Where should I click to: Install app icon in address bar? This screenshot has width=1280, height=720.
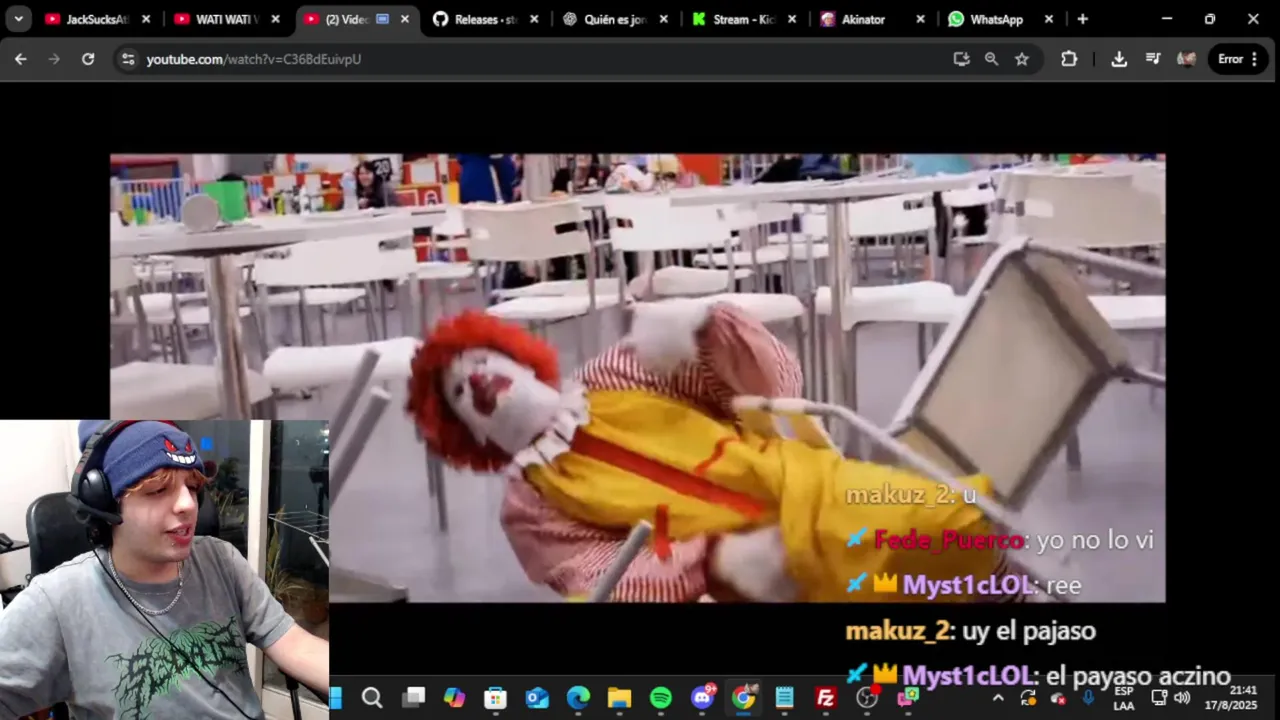pyautogui.click(x=962, y=59)
